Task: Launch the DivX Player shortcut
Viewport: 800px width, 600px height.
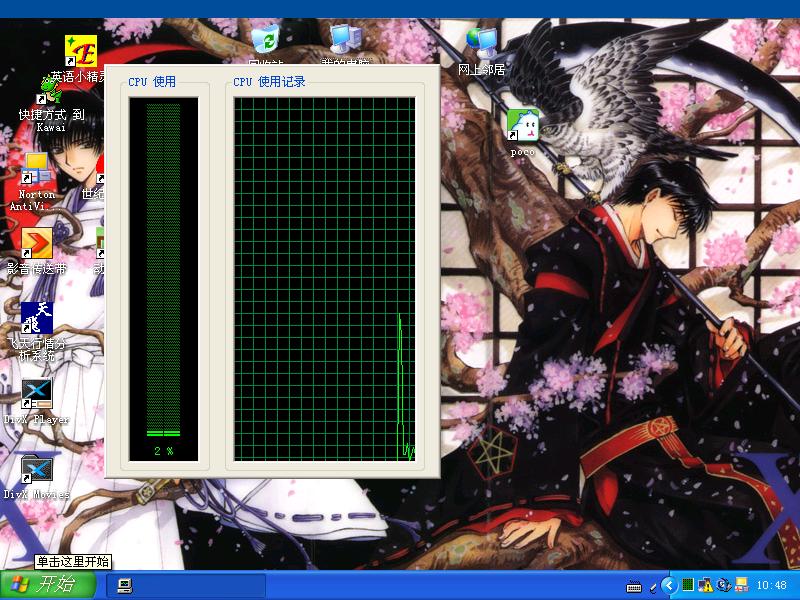Action: [37, 393]
